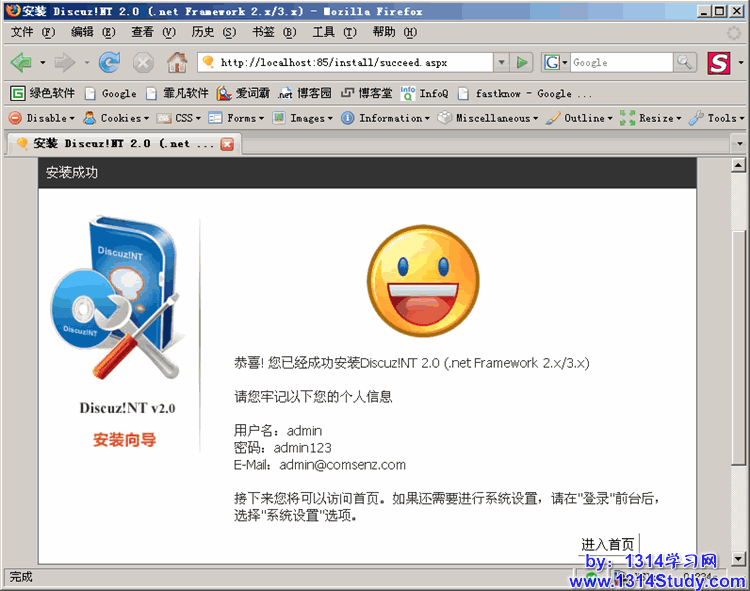The height and width of the screenshot is (591, 750).
Task: Click the search magnifier icon
Action: pos(685,62)
